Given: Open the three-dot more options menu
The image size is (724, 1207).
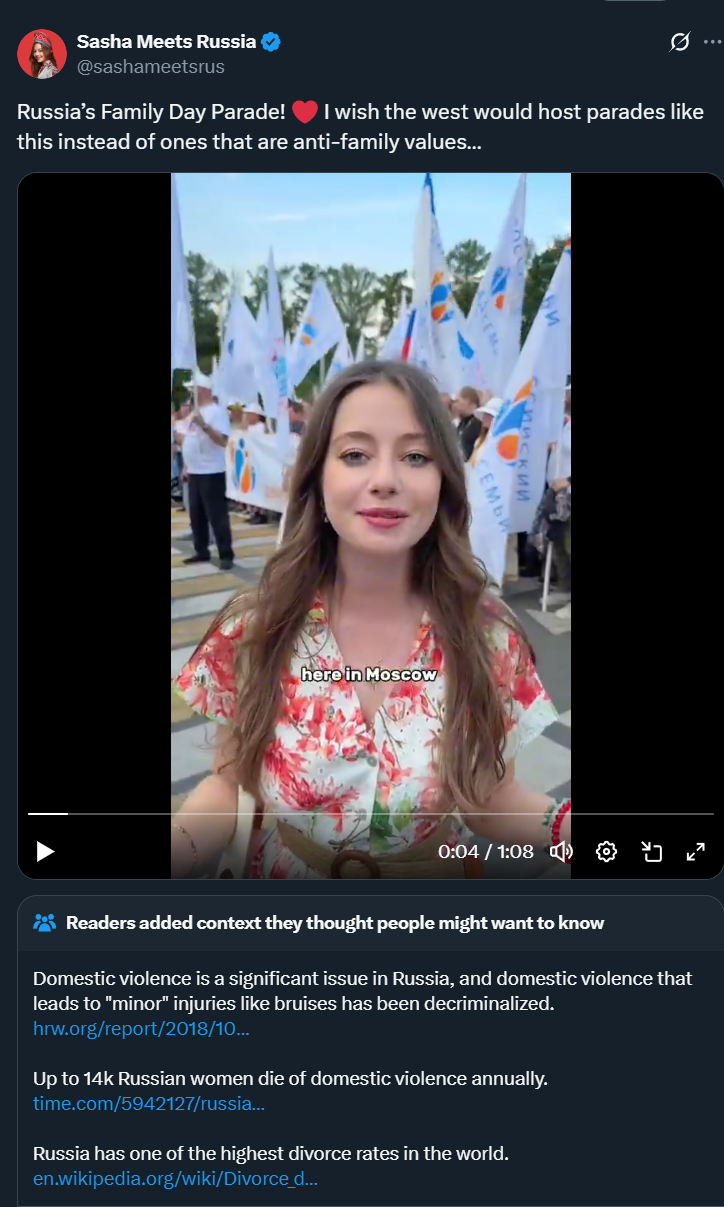Looking at the screenshot, I should (712, 42).
